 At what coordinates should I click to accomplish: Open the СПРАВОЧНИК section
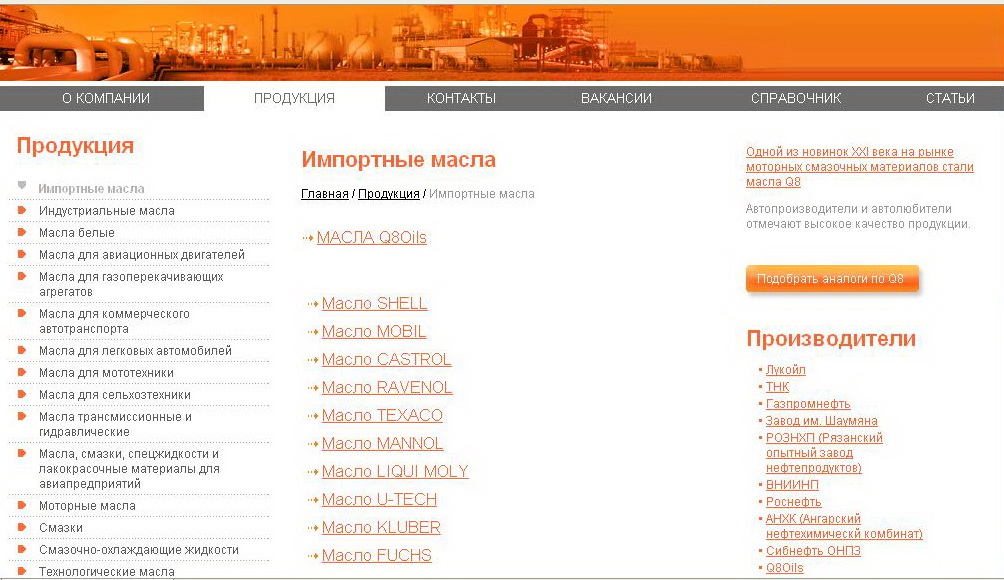(796, 98)
